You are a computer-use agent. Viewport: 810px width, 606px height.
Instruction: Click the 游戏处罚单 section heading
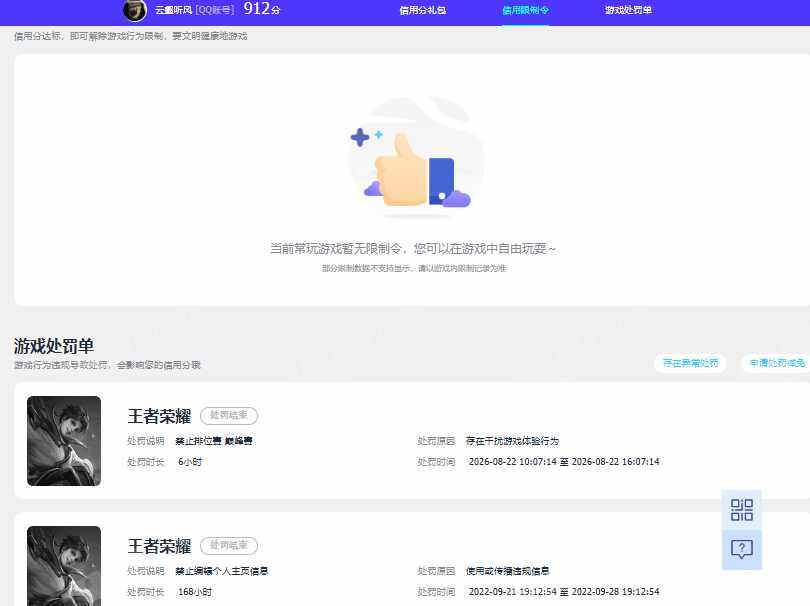coord(54,346)
